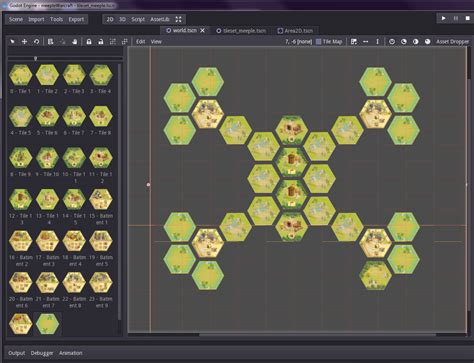Screen dimensions: 474x363
Task: Open the canvas Edit dropdown menu
Action: [x=140, y=42]
